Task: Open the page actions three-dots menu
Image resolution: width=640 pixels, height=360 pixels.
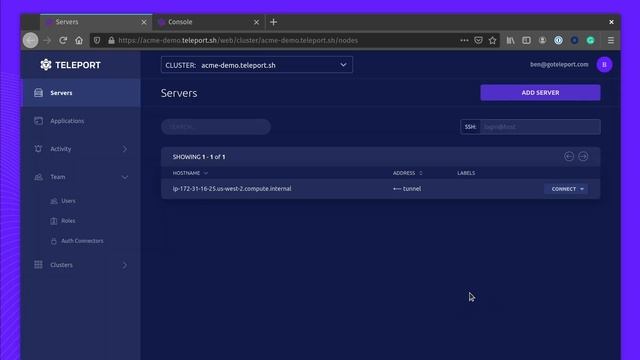Action: pos(464,40)
